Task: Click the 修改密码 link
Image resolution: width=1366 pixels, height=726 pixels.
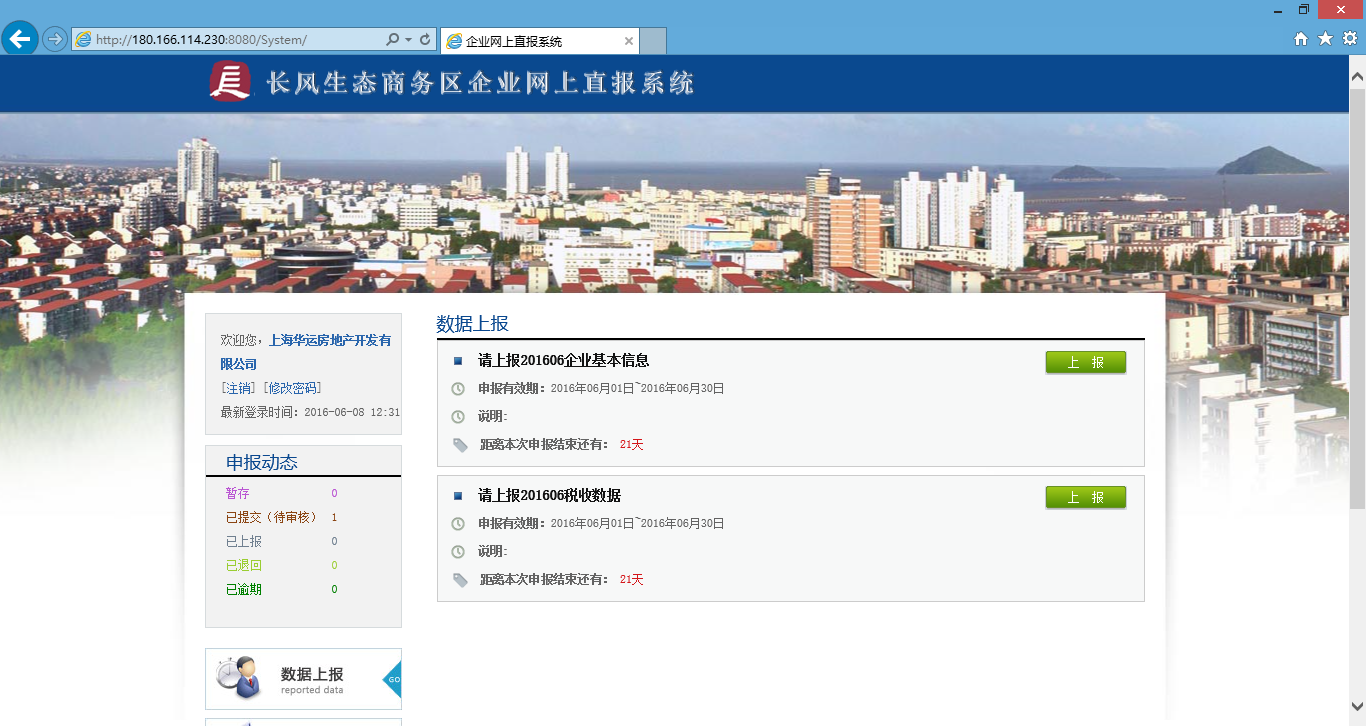Action: [292, 388]
